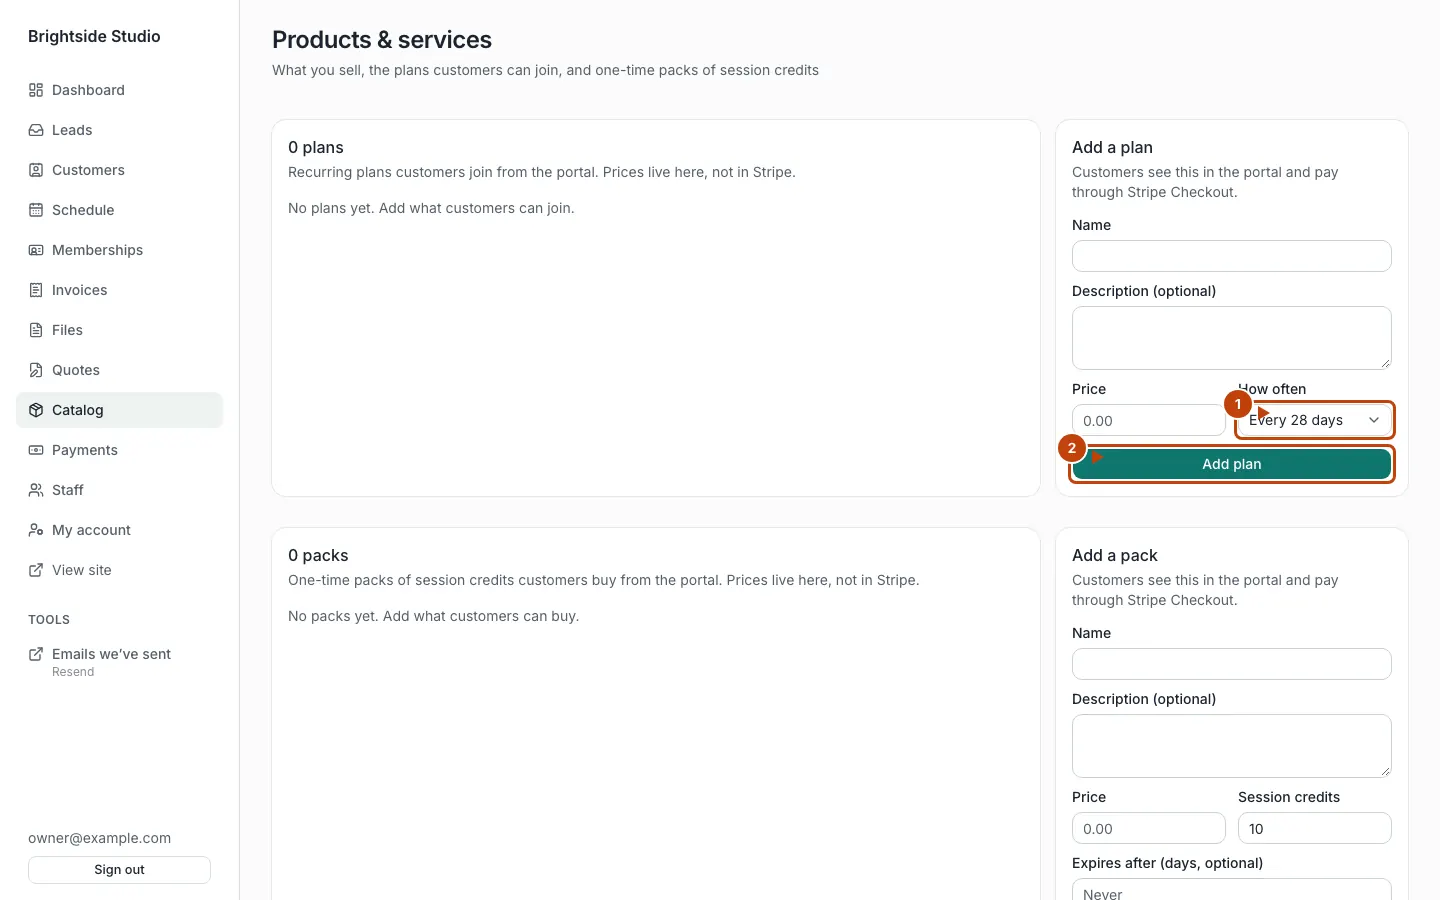Open the How often dropdown

click(1314, 420)
